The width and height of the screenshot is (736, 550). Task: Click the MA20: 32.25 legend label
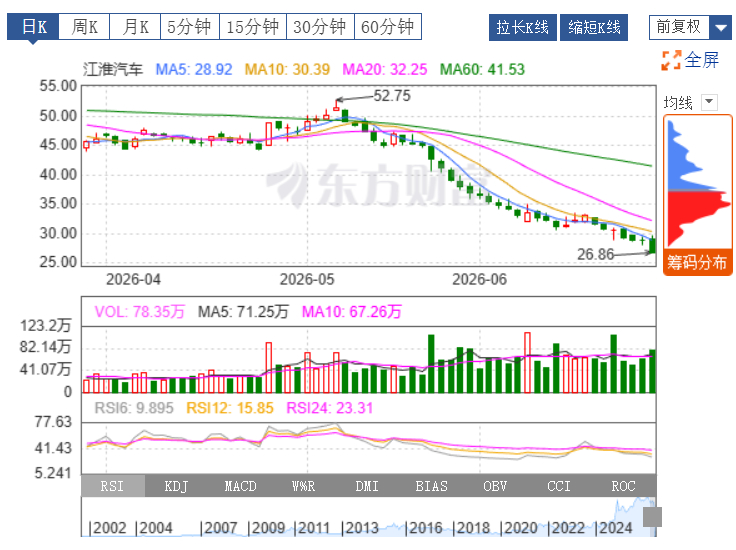385,69
